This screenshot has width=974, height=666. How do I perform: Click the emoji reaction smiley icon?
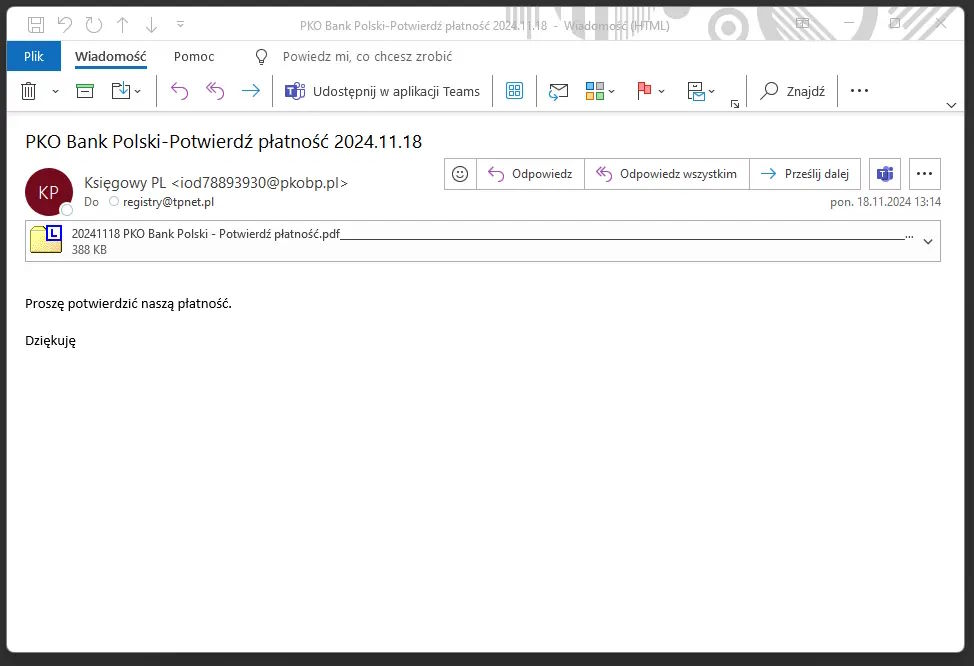coord(460,174)
